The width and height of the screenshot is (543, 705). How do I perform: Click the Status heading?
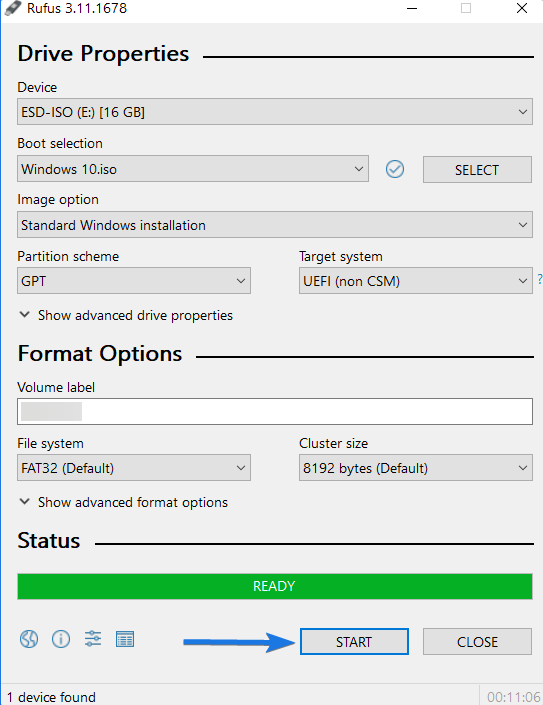[x=49, y=540]
